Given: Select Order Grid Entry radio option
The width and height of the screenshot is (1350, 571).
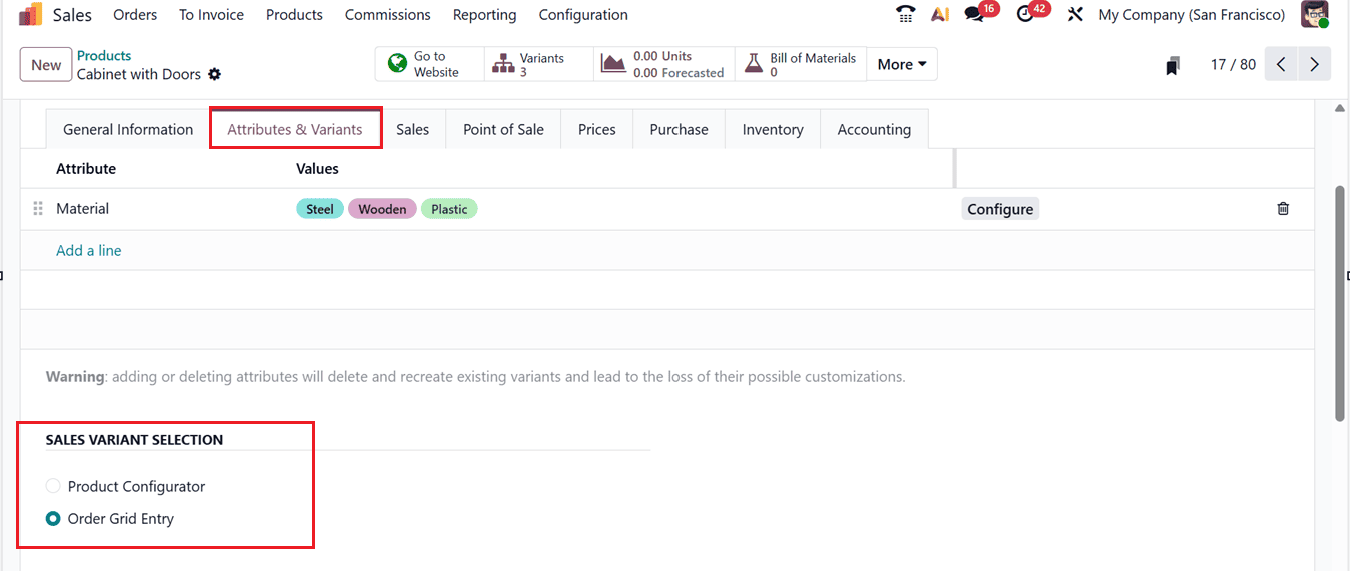Looking at the screenshot, I should point(53,519).
